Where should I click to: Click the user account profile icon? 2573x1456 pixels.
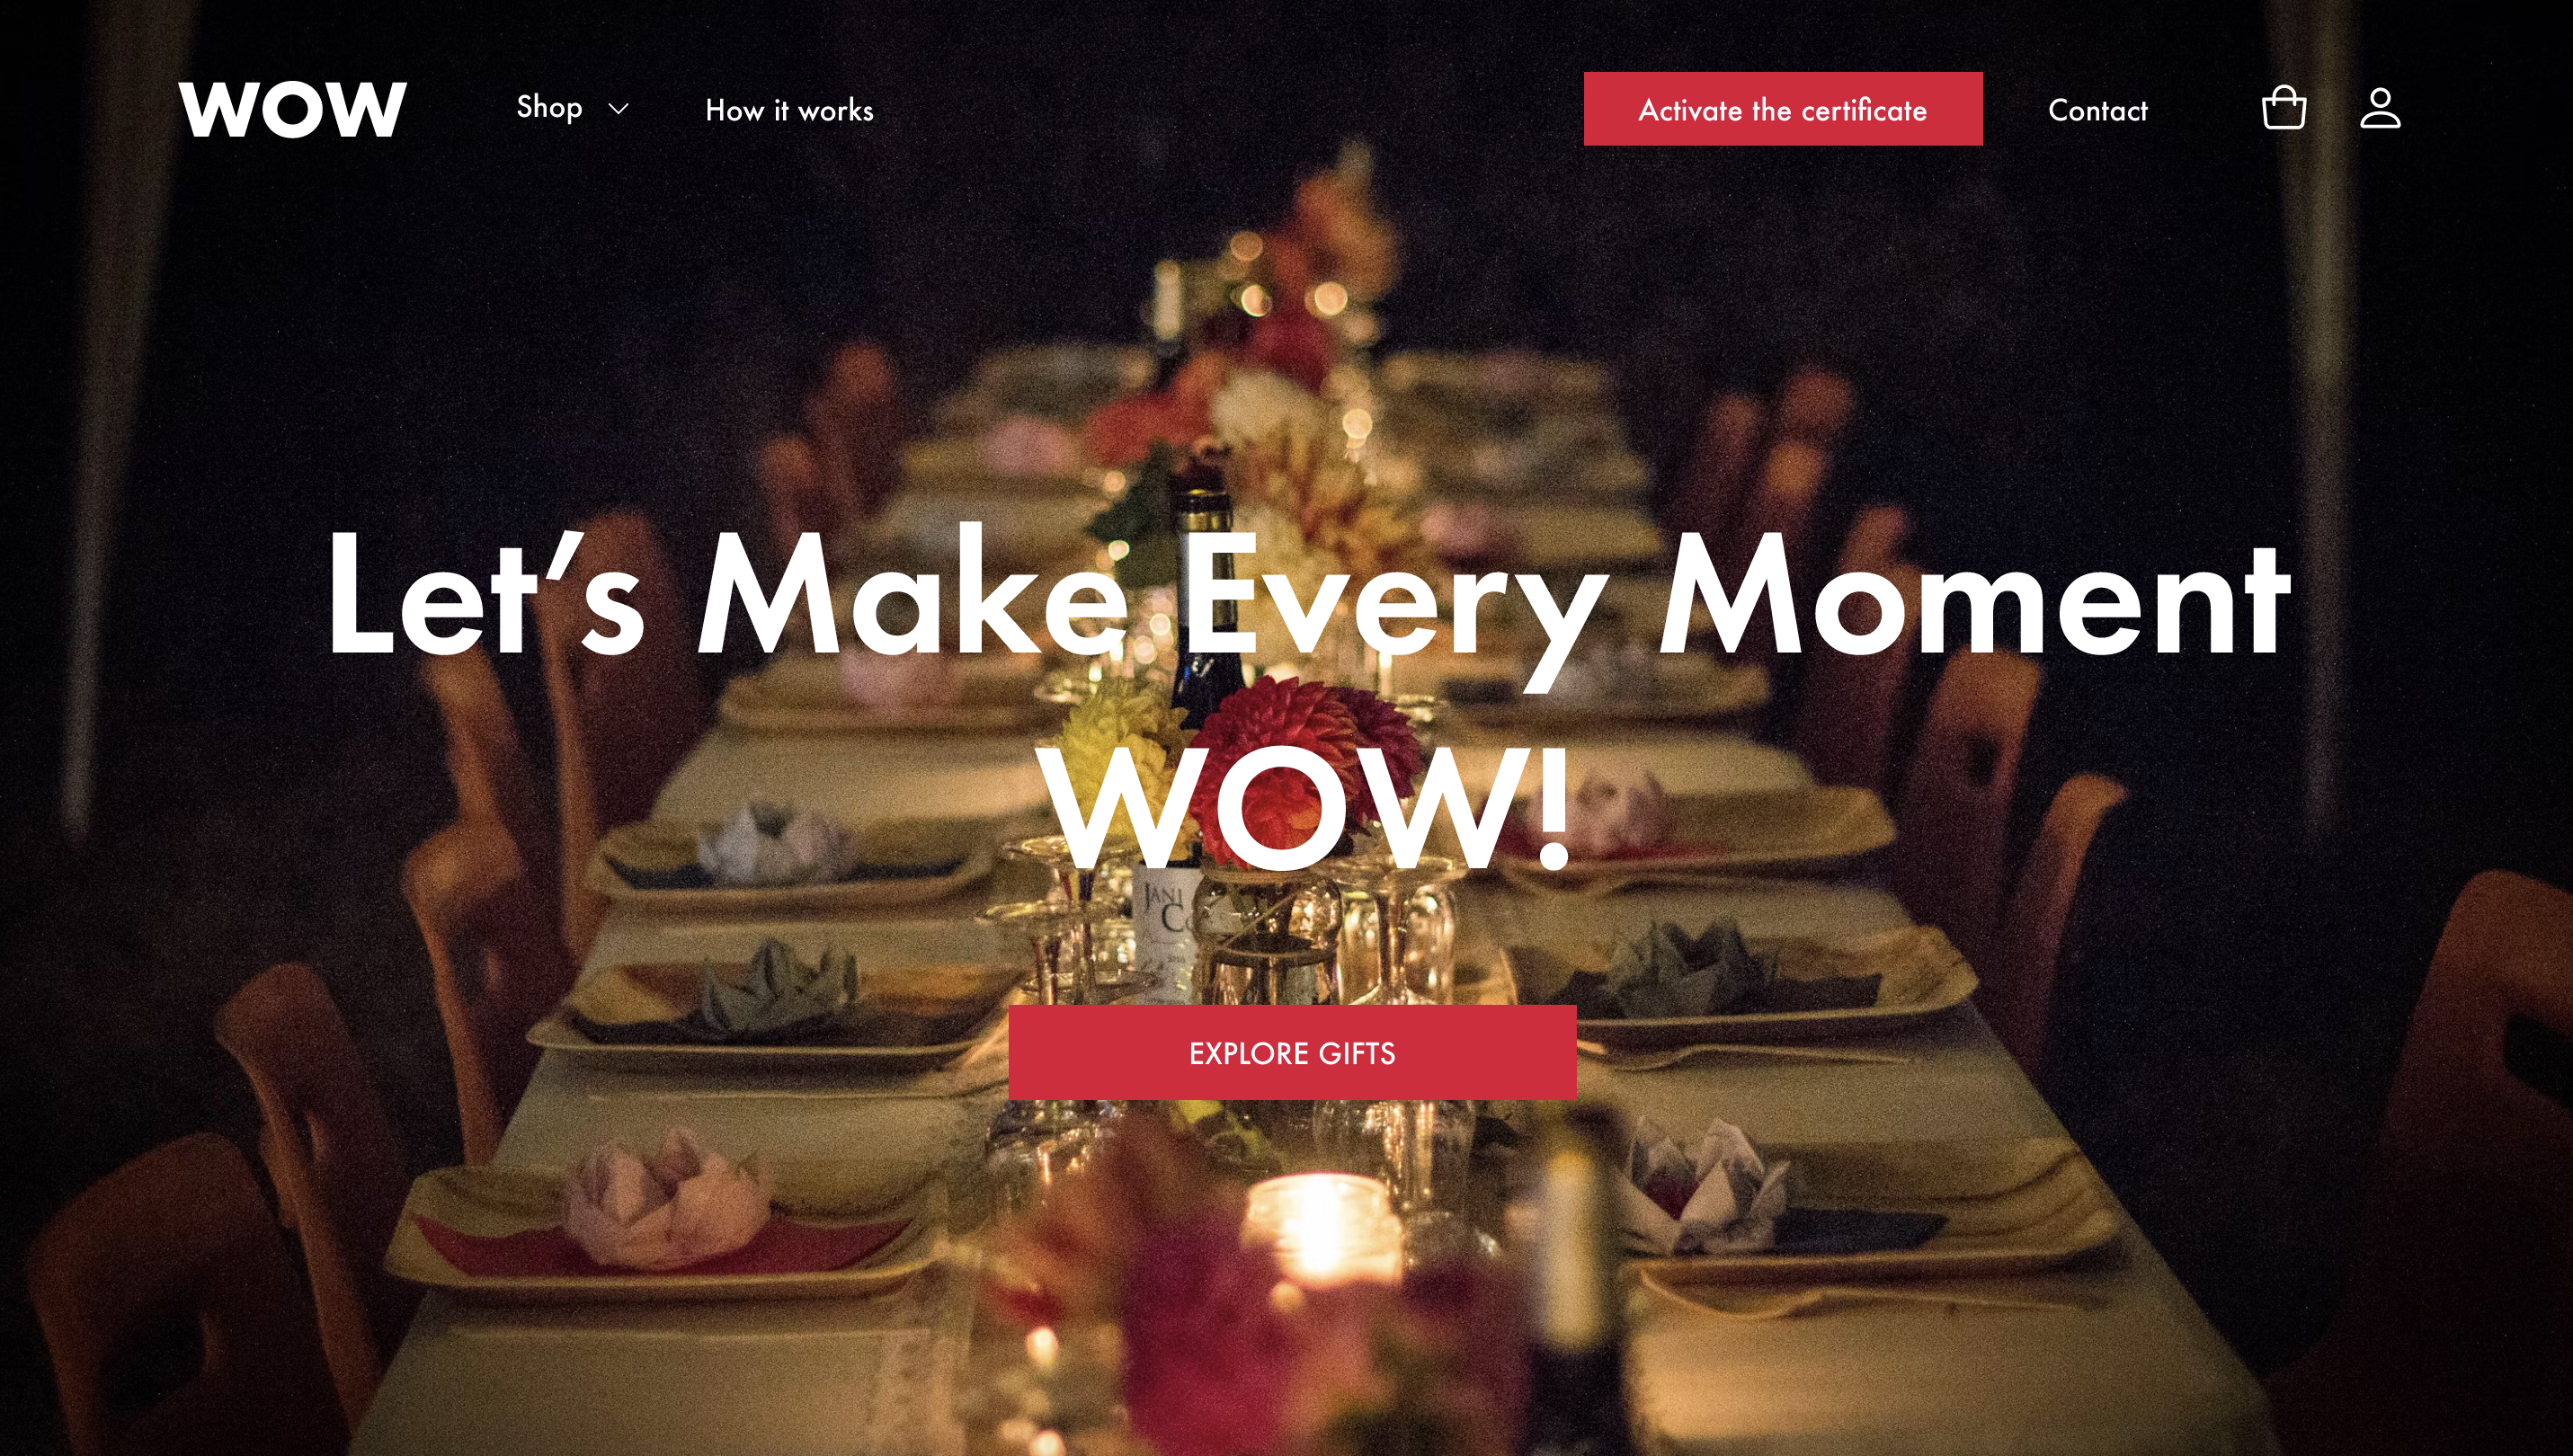(x=2380, y=108)
